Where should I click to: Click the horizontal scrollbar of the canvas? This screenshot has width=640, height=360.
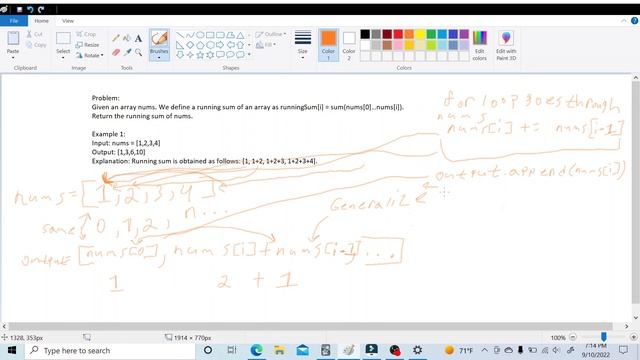coord(311,326)
